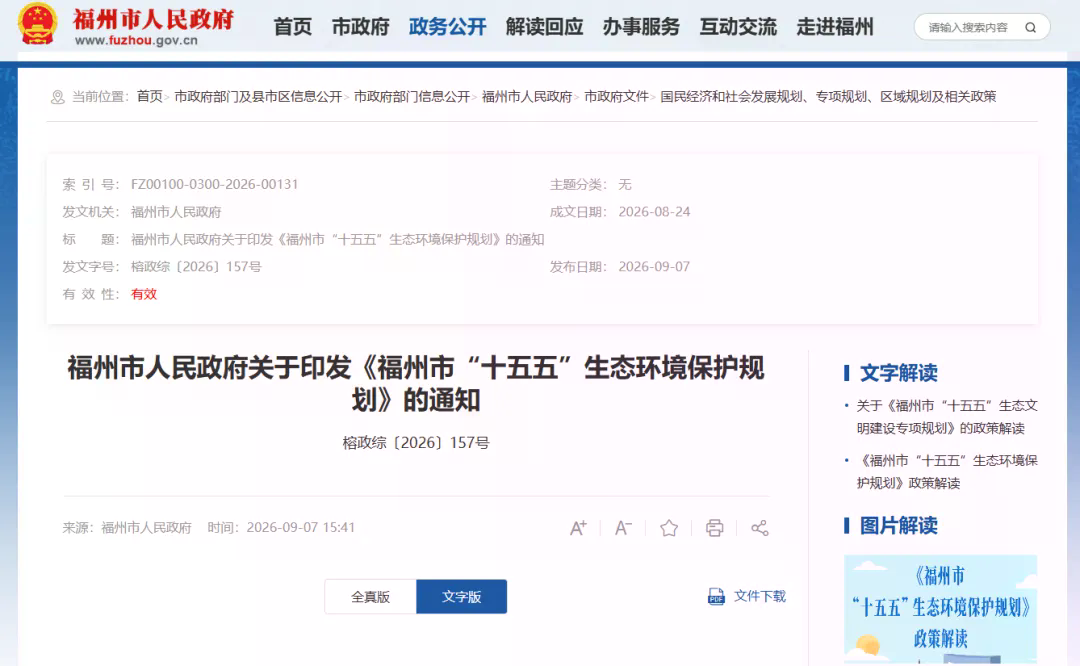The image size is (1080, 666).
Task: Open the 解读回应 menu item
Action: 544,27
